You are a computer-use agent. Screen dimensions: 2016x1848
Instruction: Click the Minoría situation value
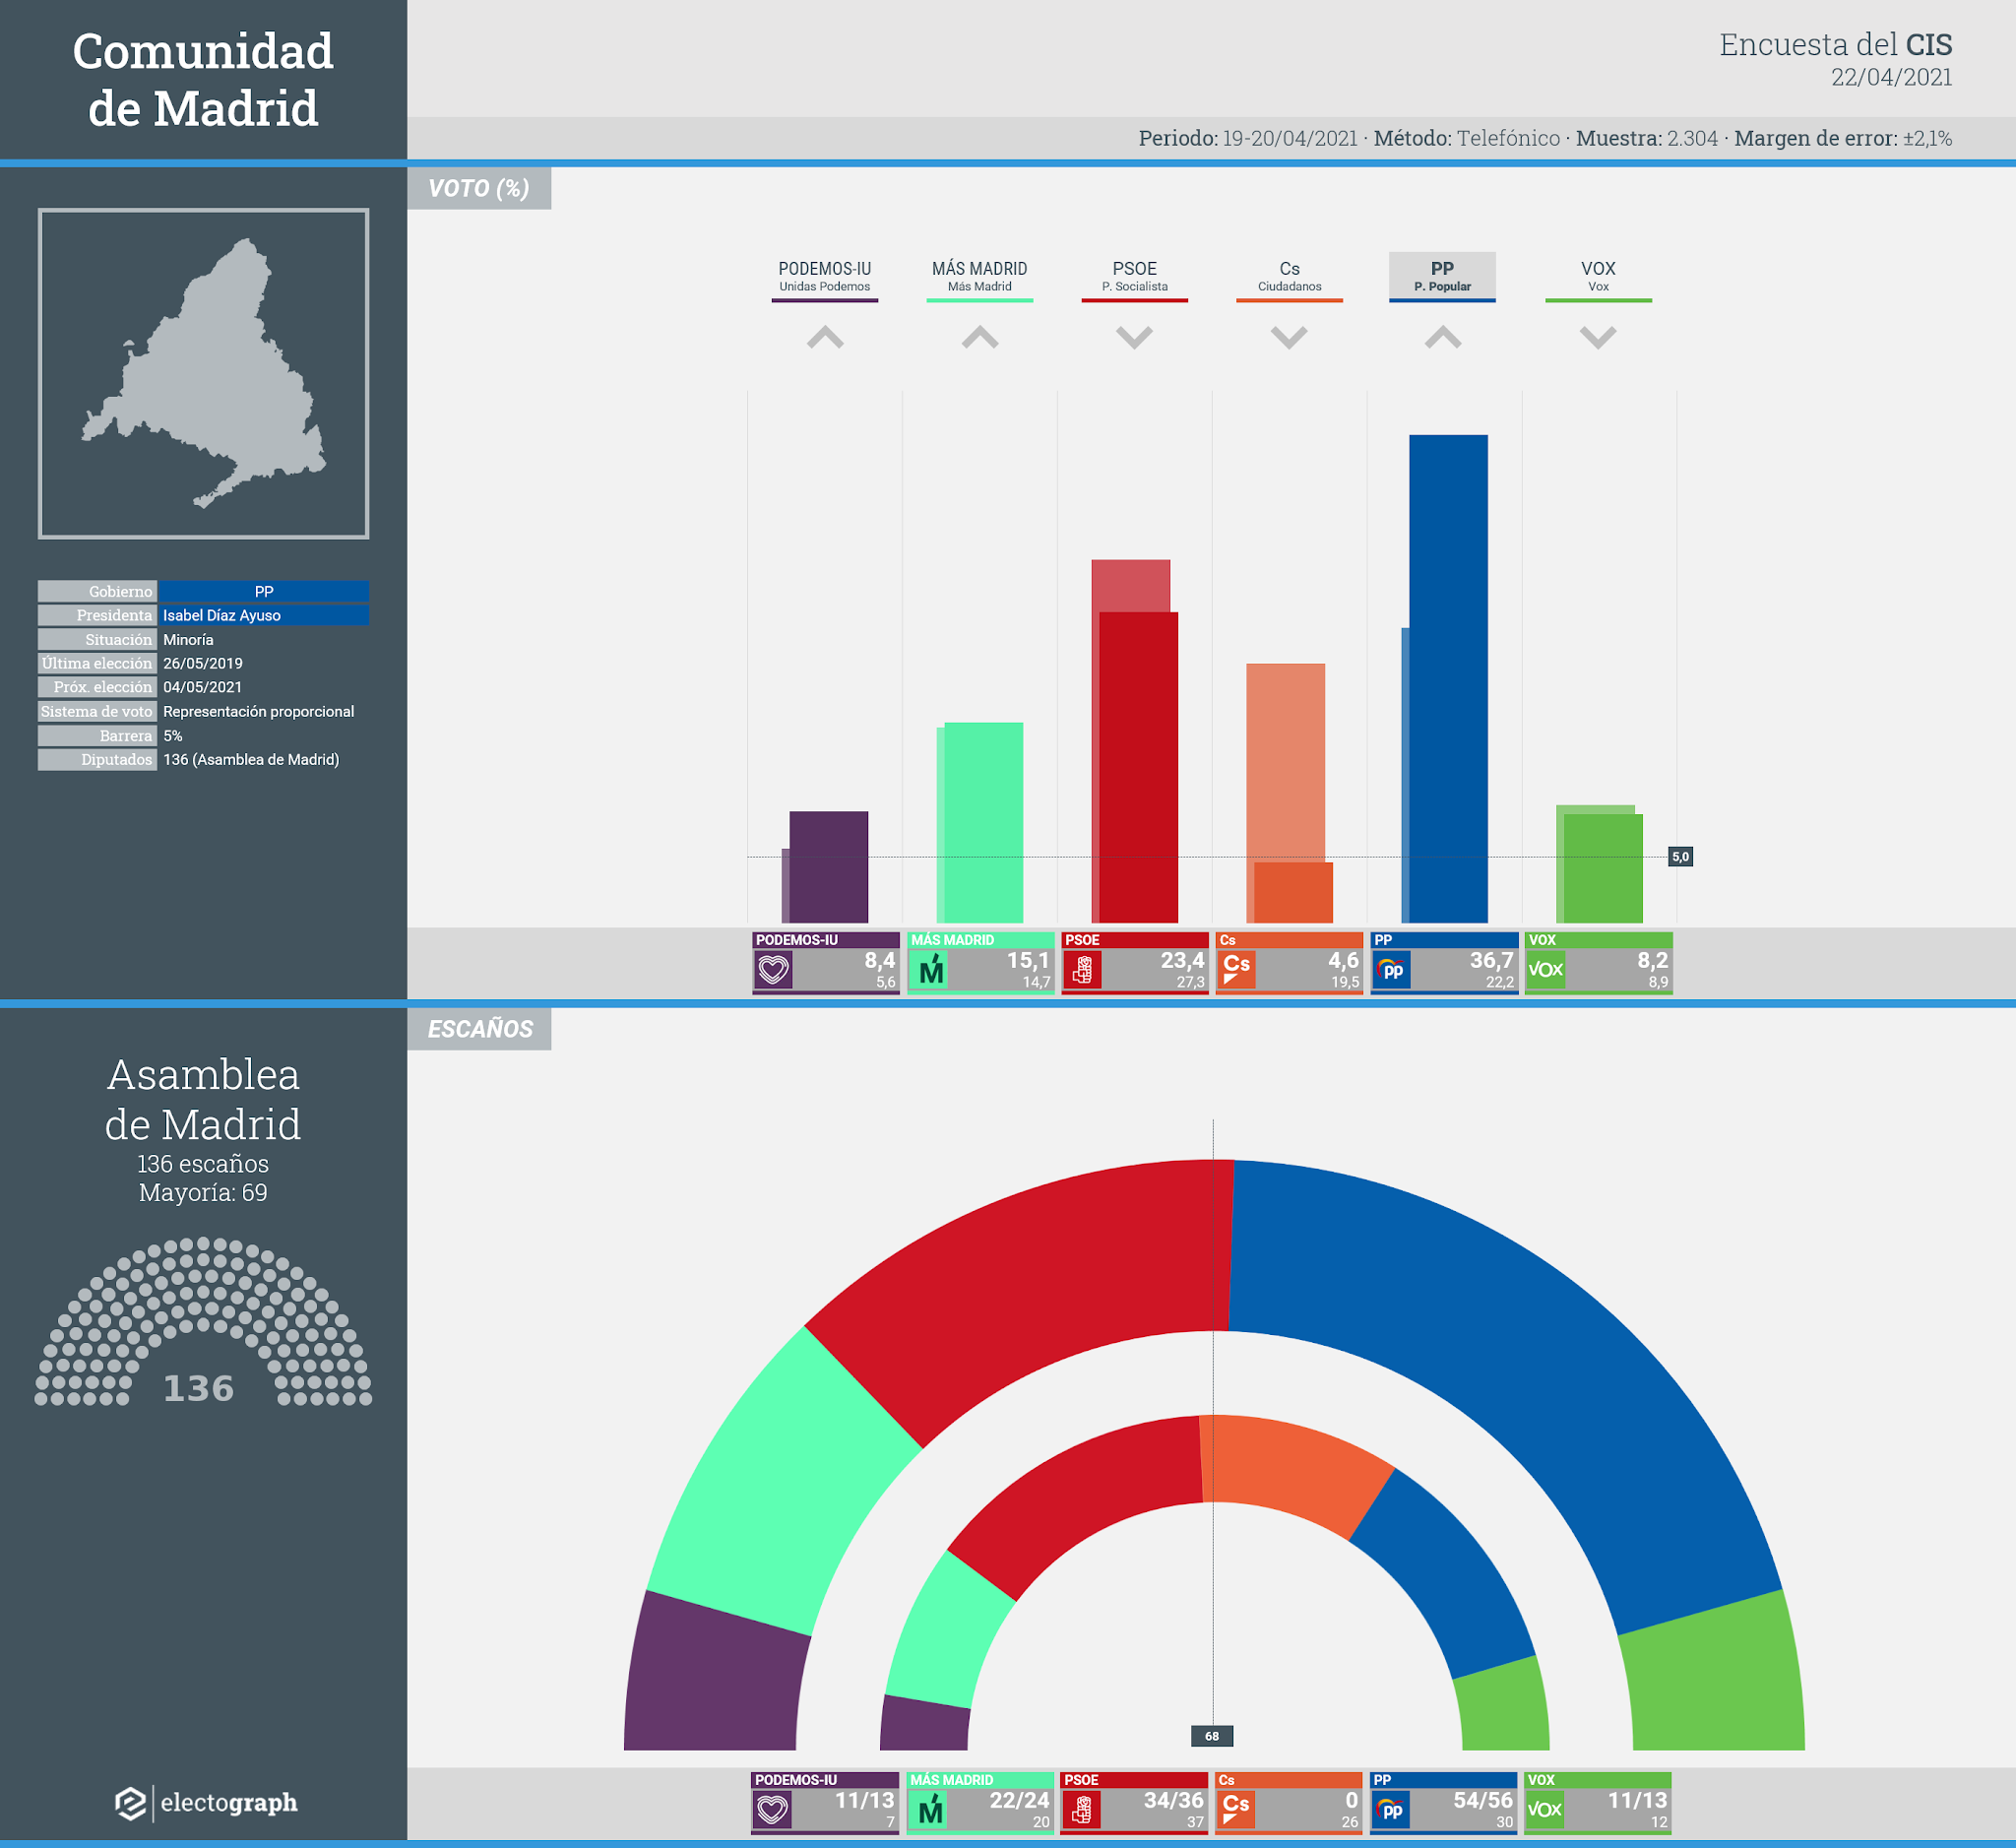pos(188,639)
